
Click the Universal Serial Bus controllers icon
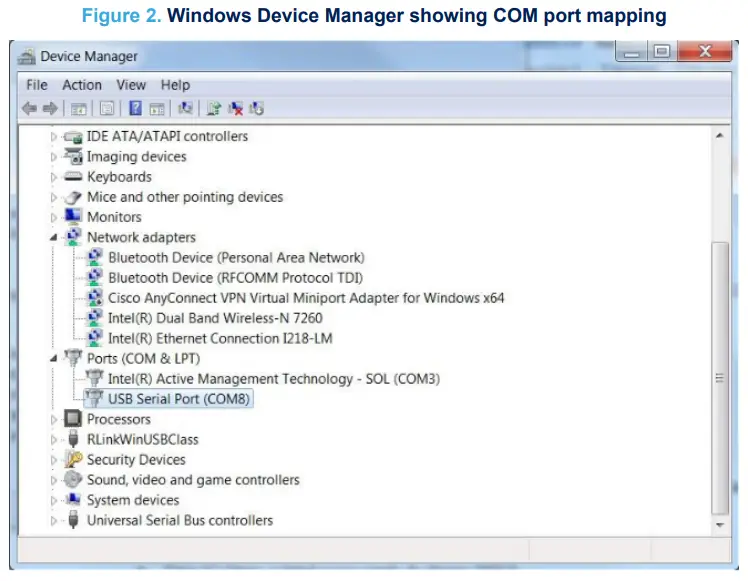coord(73,519)
